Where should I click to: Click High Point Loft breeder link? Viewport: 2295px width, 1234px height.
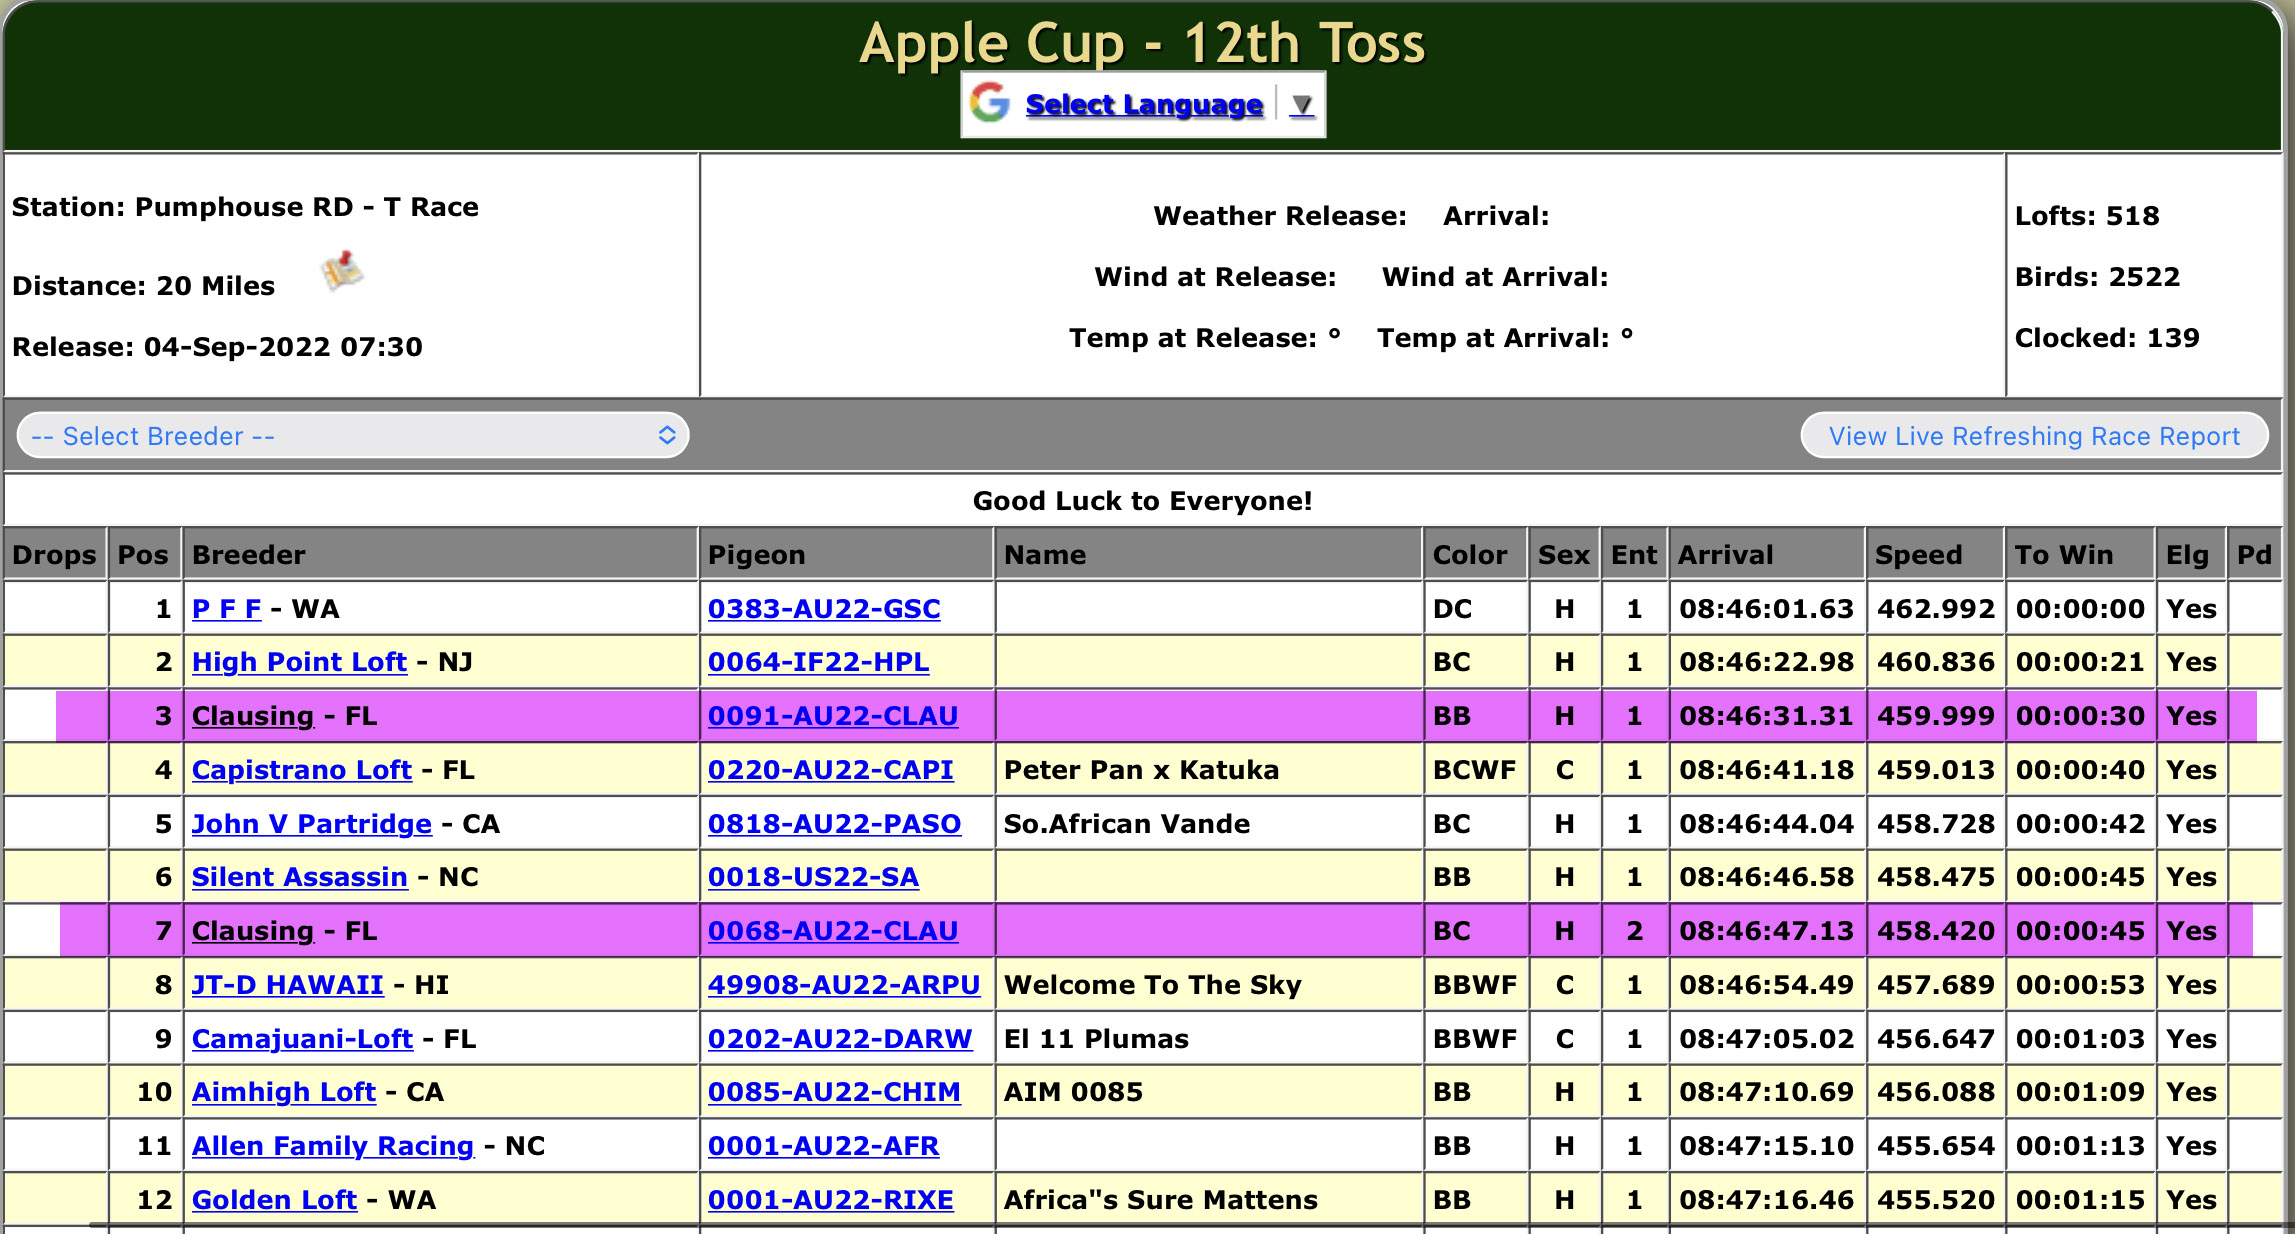[x=299, y=662]
